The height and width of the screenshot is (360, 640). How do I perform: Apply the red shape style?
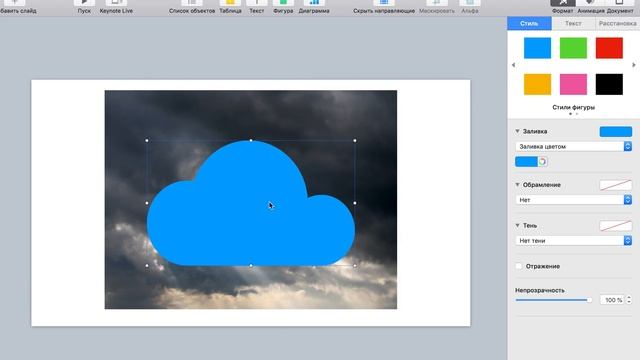pos(609,48)
